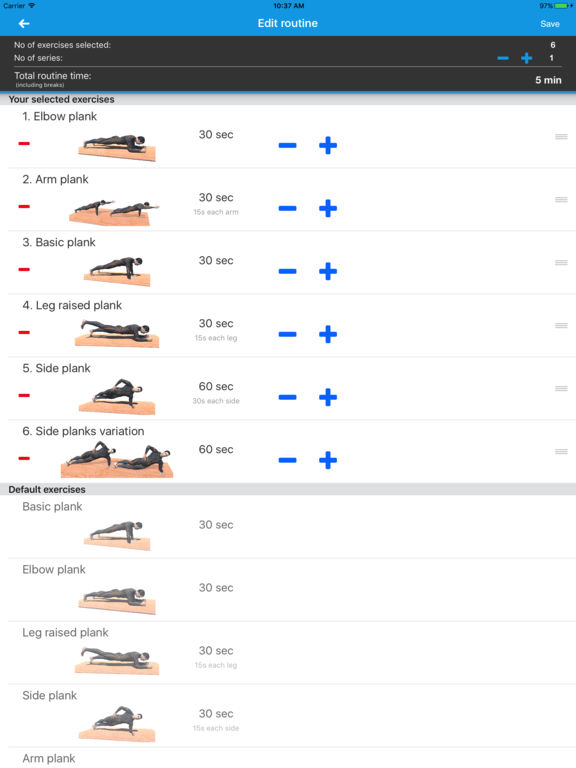Save the edited routine
The image size is (576, 768).
click(x=550, y=24)
